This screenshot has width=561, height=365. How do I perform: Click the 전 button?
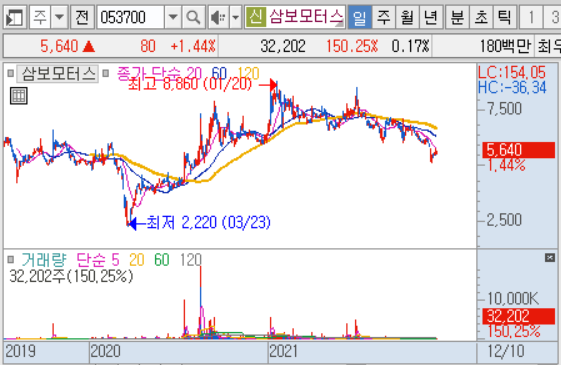(x=82, y=17)
